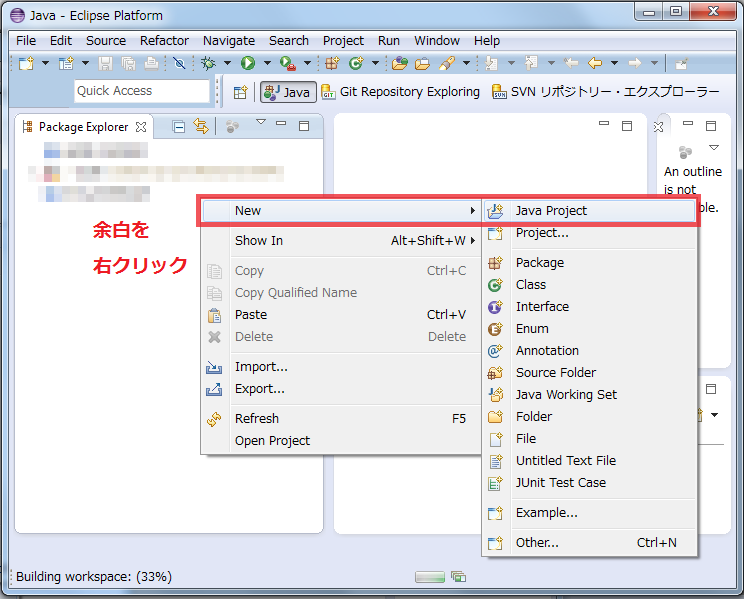The width and height of the screenshot is (744, 599).
Task: Choose Example... in New submenu
Action: click(x=590, y=513)
